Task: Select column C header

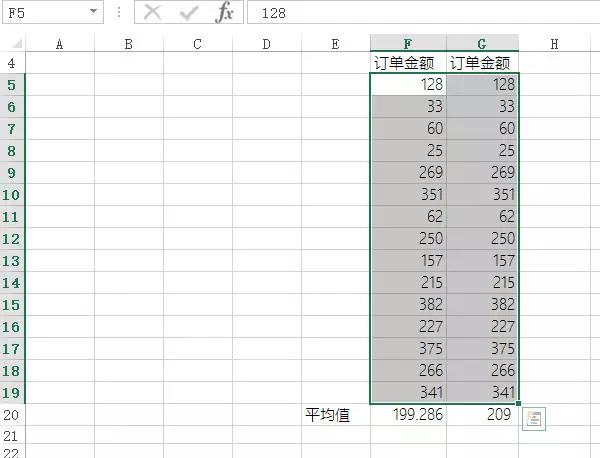Action: tap(197, 44)
